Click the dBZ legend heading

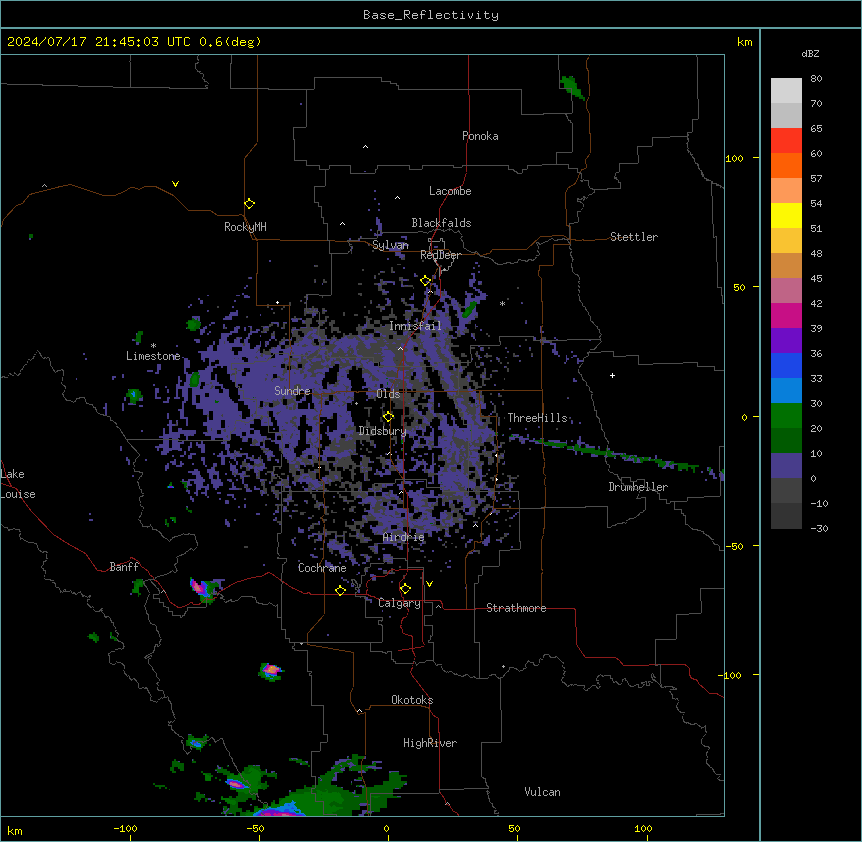[810, 53]
